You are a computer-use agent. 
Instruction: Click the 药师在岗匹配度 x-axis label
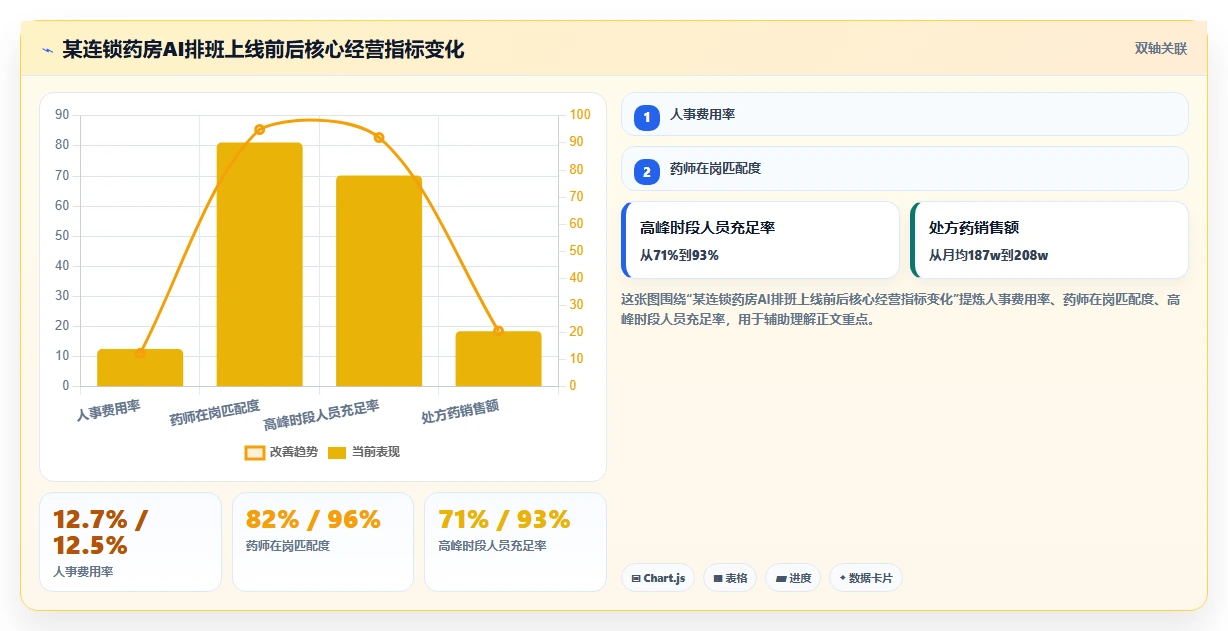tap(214, 413)
